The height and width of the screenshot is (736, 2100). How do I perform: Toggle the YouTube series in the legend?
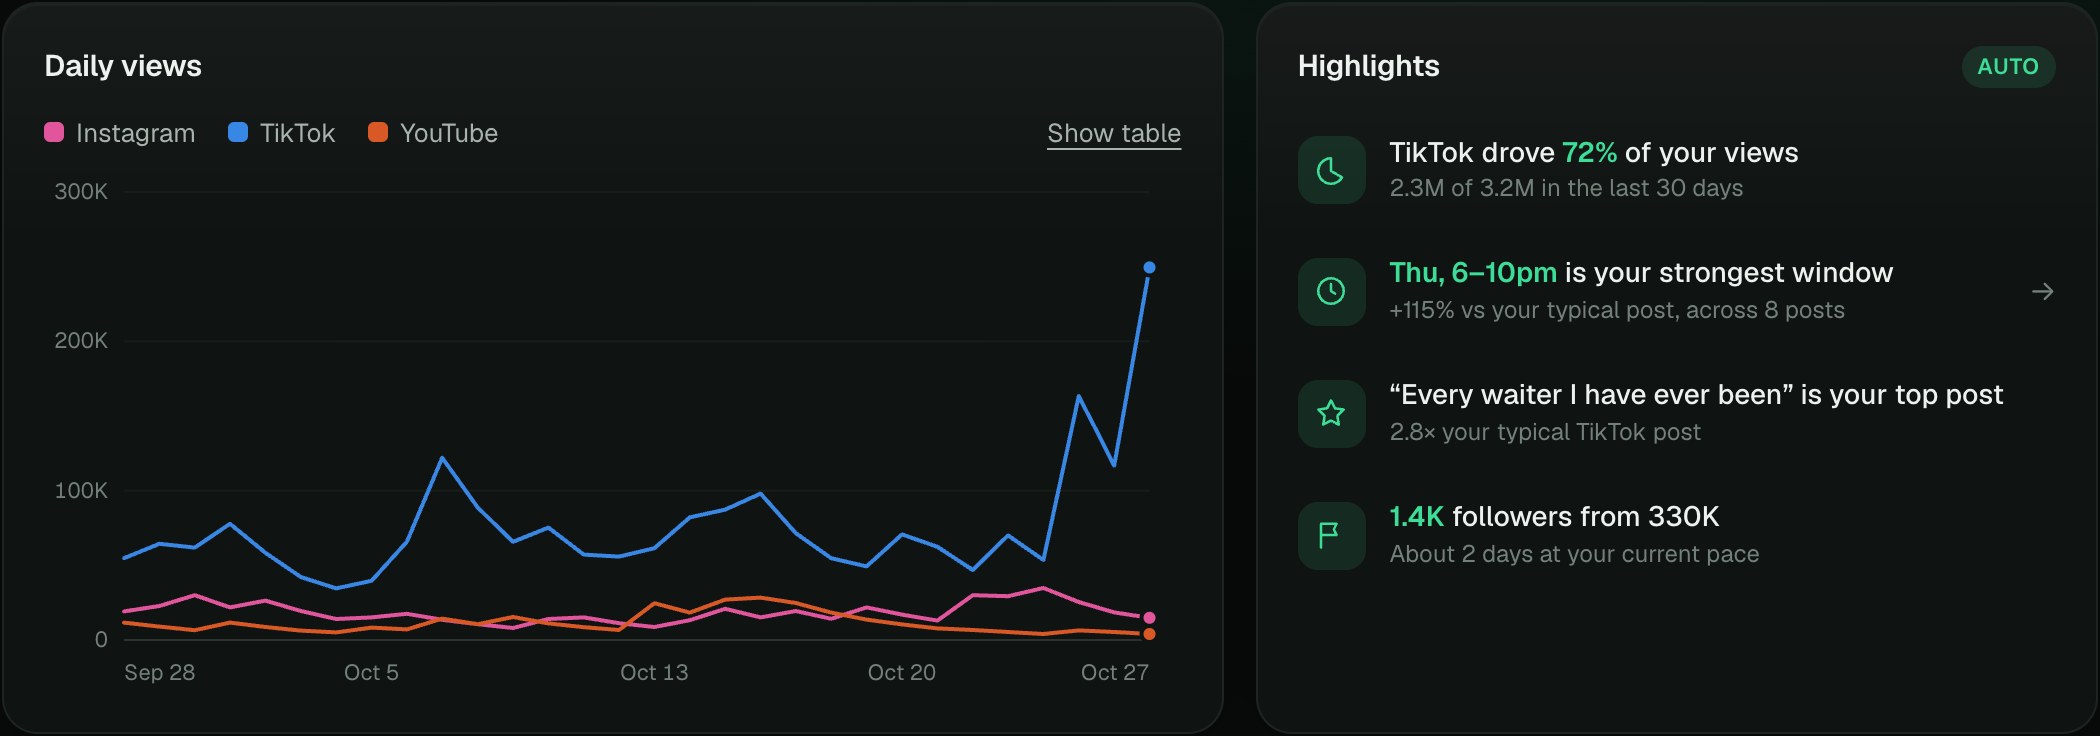(x=433, y=133)
